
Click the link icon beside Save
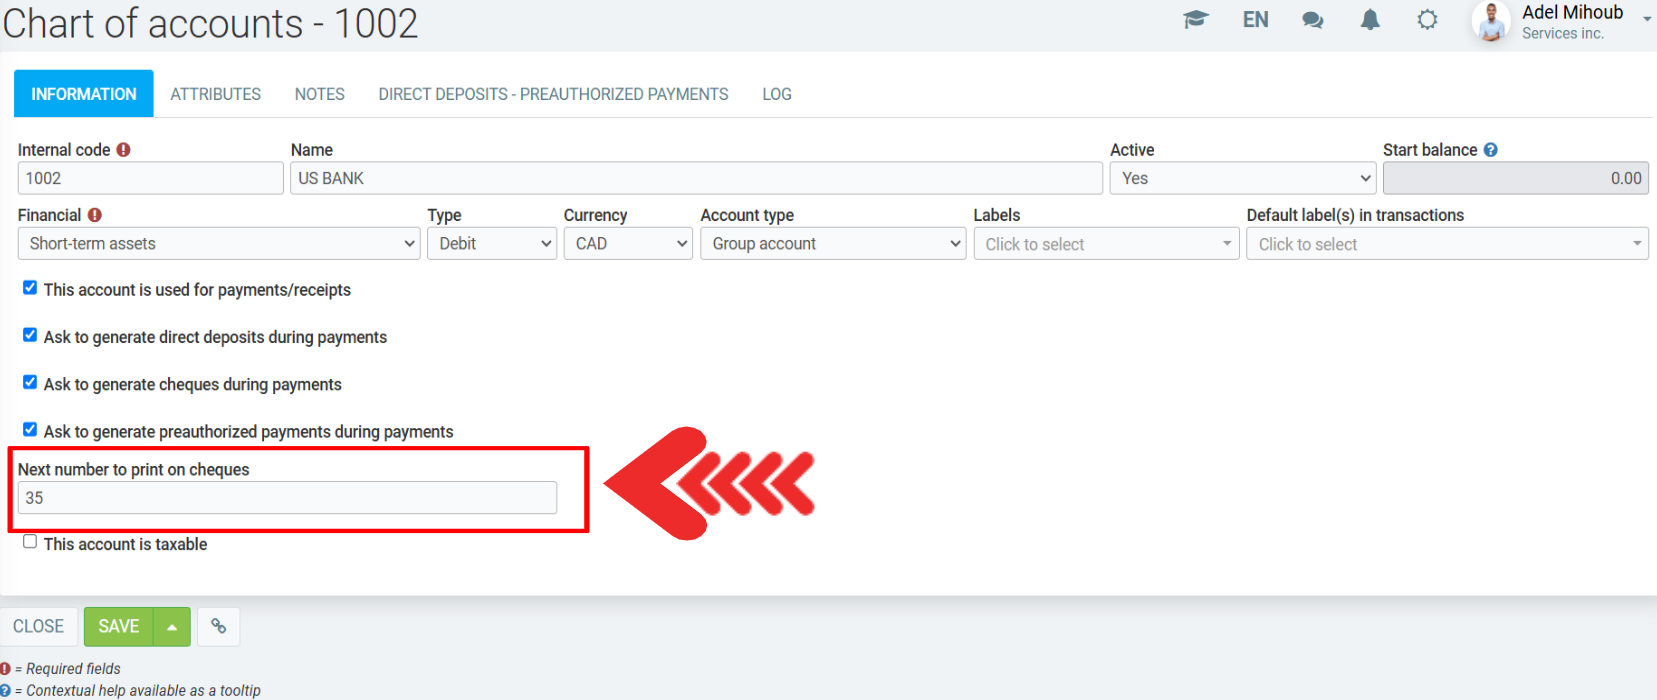tap(218, 627)
